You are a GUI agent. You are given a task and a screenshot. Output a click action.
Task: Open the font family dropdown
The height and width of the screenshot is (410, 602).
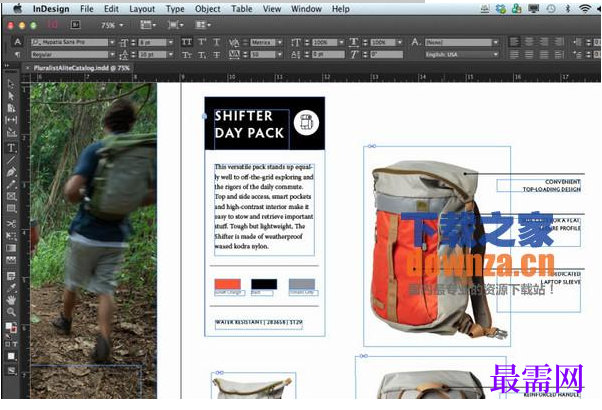[x=112, y=42]
